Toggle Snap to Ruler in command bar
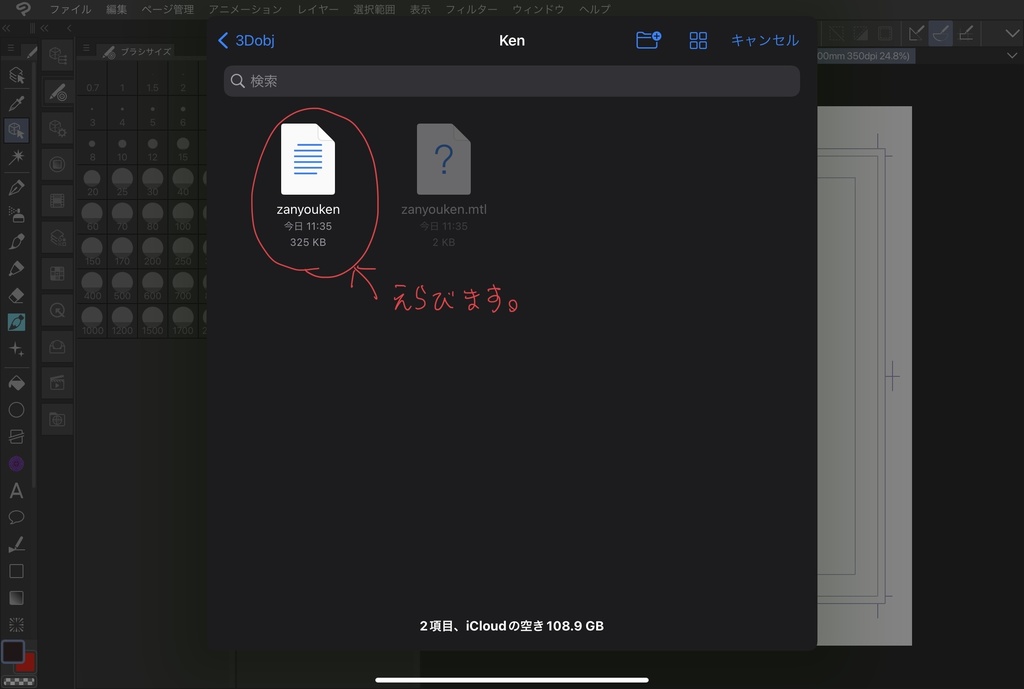The image size is (1024, 689). click(x=916, y=33)
